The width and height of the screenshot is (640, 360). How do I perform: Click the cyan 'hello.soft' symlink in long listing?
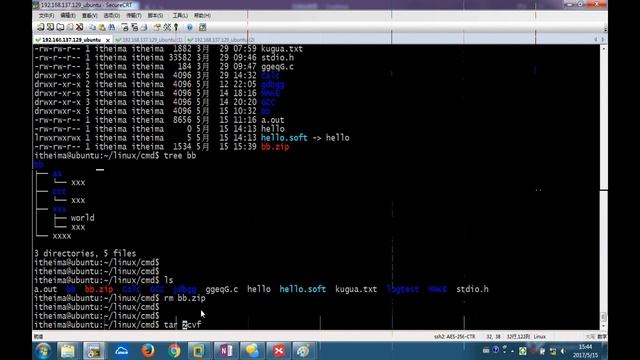pos(284,138)
